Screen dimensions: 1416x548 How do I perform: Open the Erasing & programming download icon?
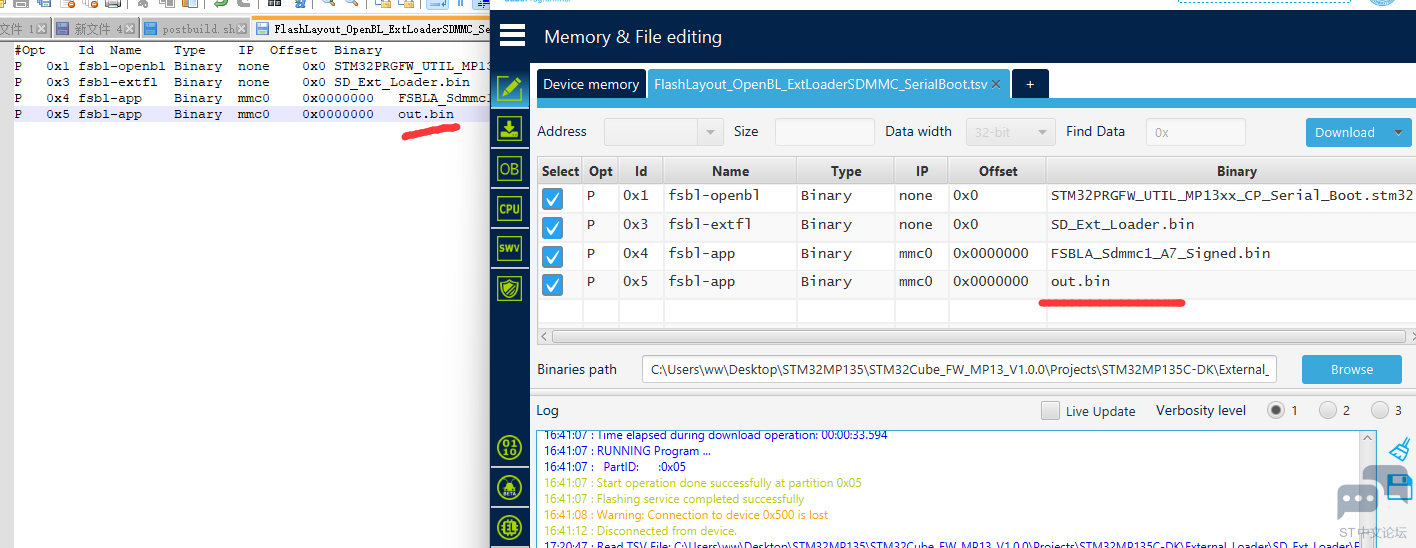pos(510,128)
